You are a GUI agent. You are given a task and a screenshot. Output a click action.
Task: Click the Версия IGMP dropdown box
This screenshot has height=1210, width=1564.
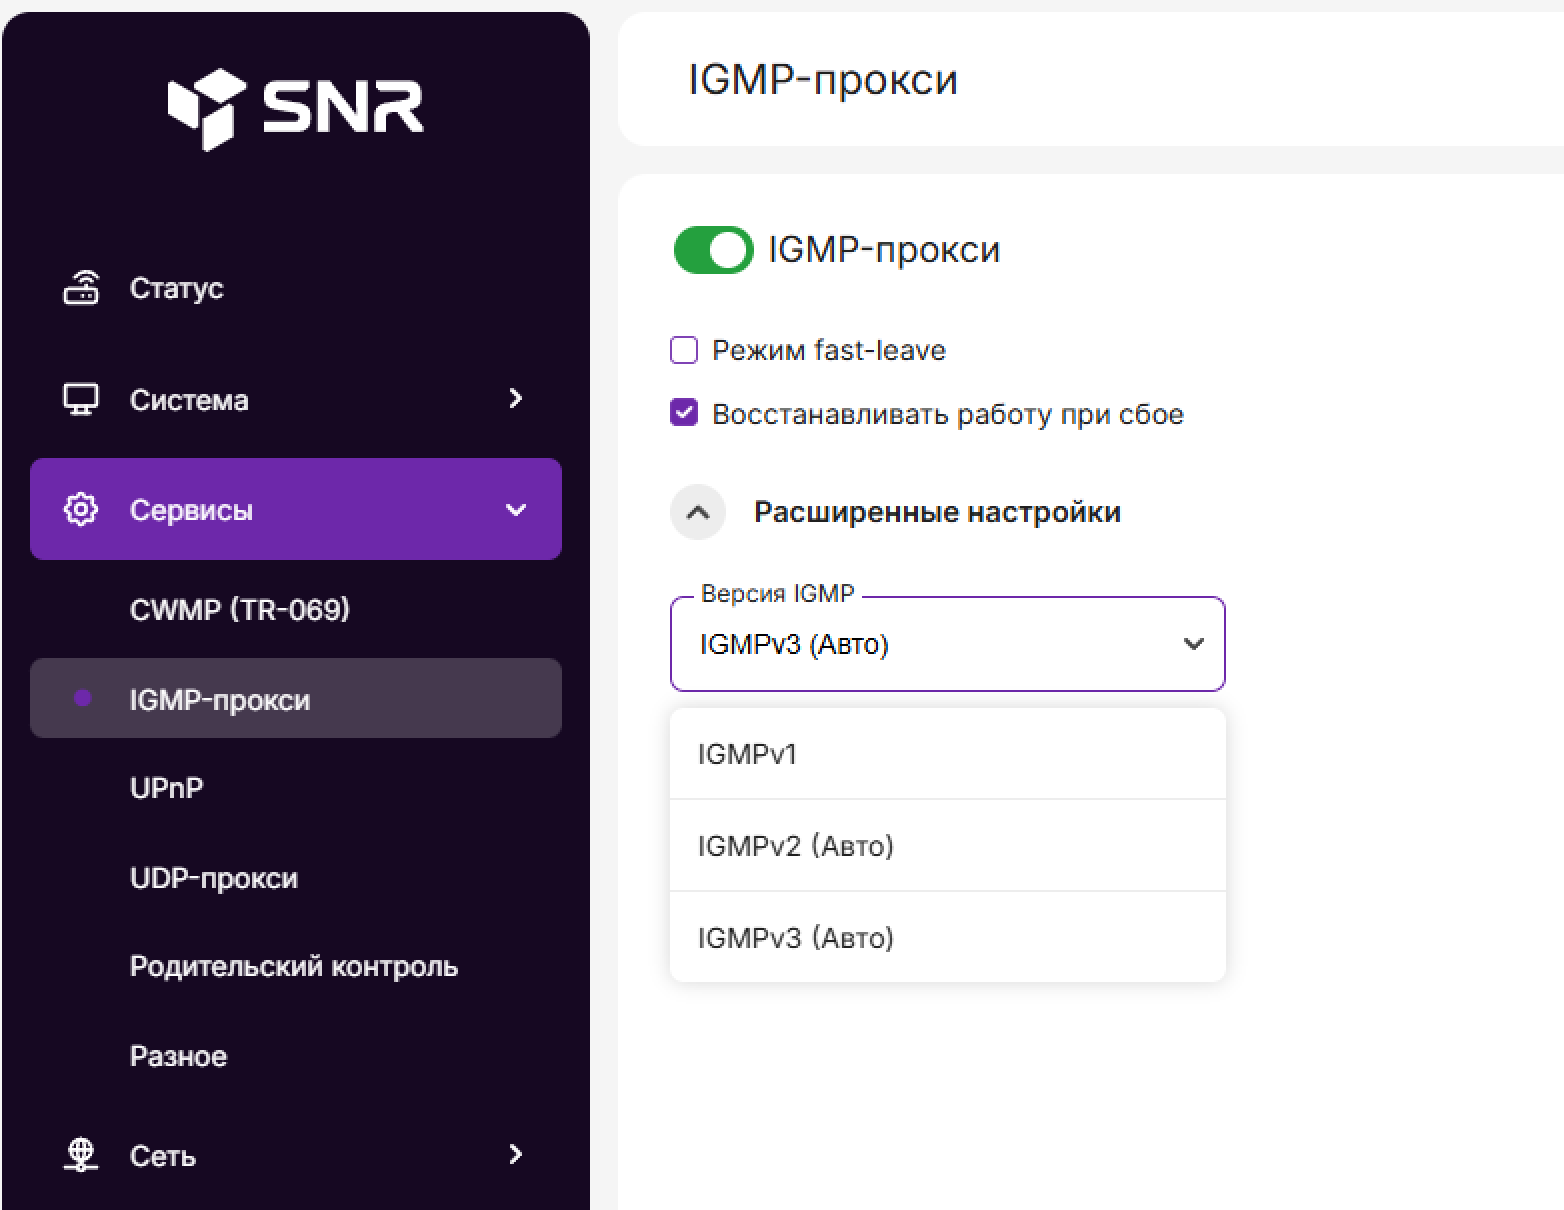(x=948, y=644)
